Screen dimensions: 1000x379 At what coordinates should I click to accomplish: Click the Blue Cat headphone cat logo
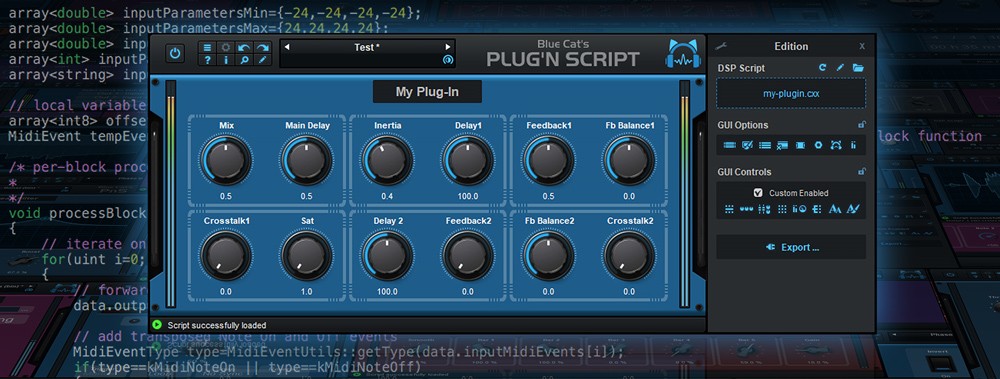point(683,54)
